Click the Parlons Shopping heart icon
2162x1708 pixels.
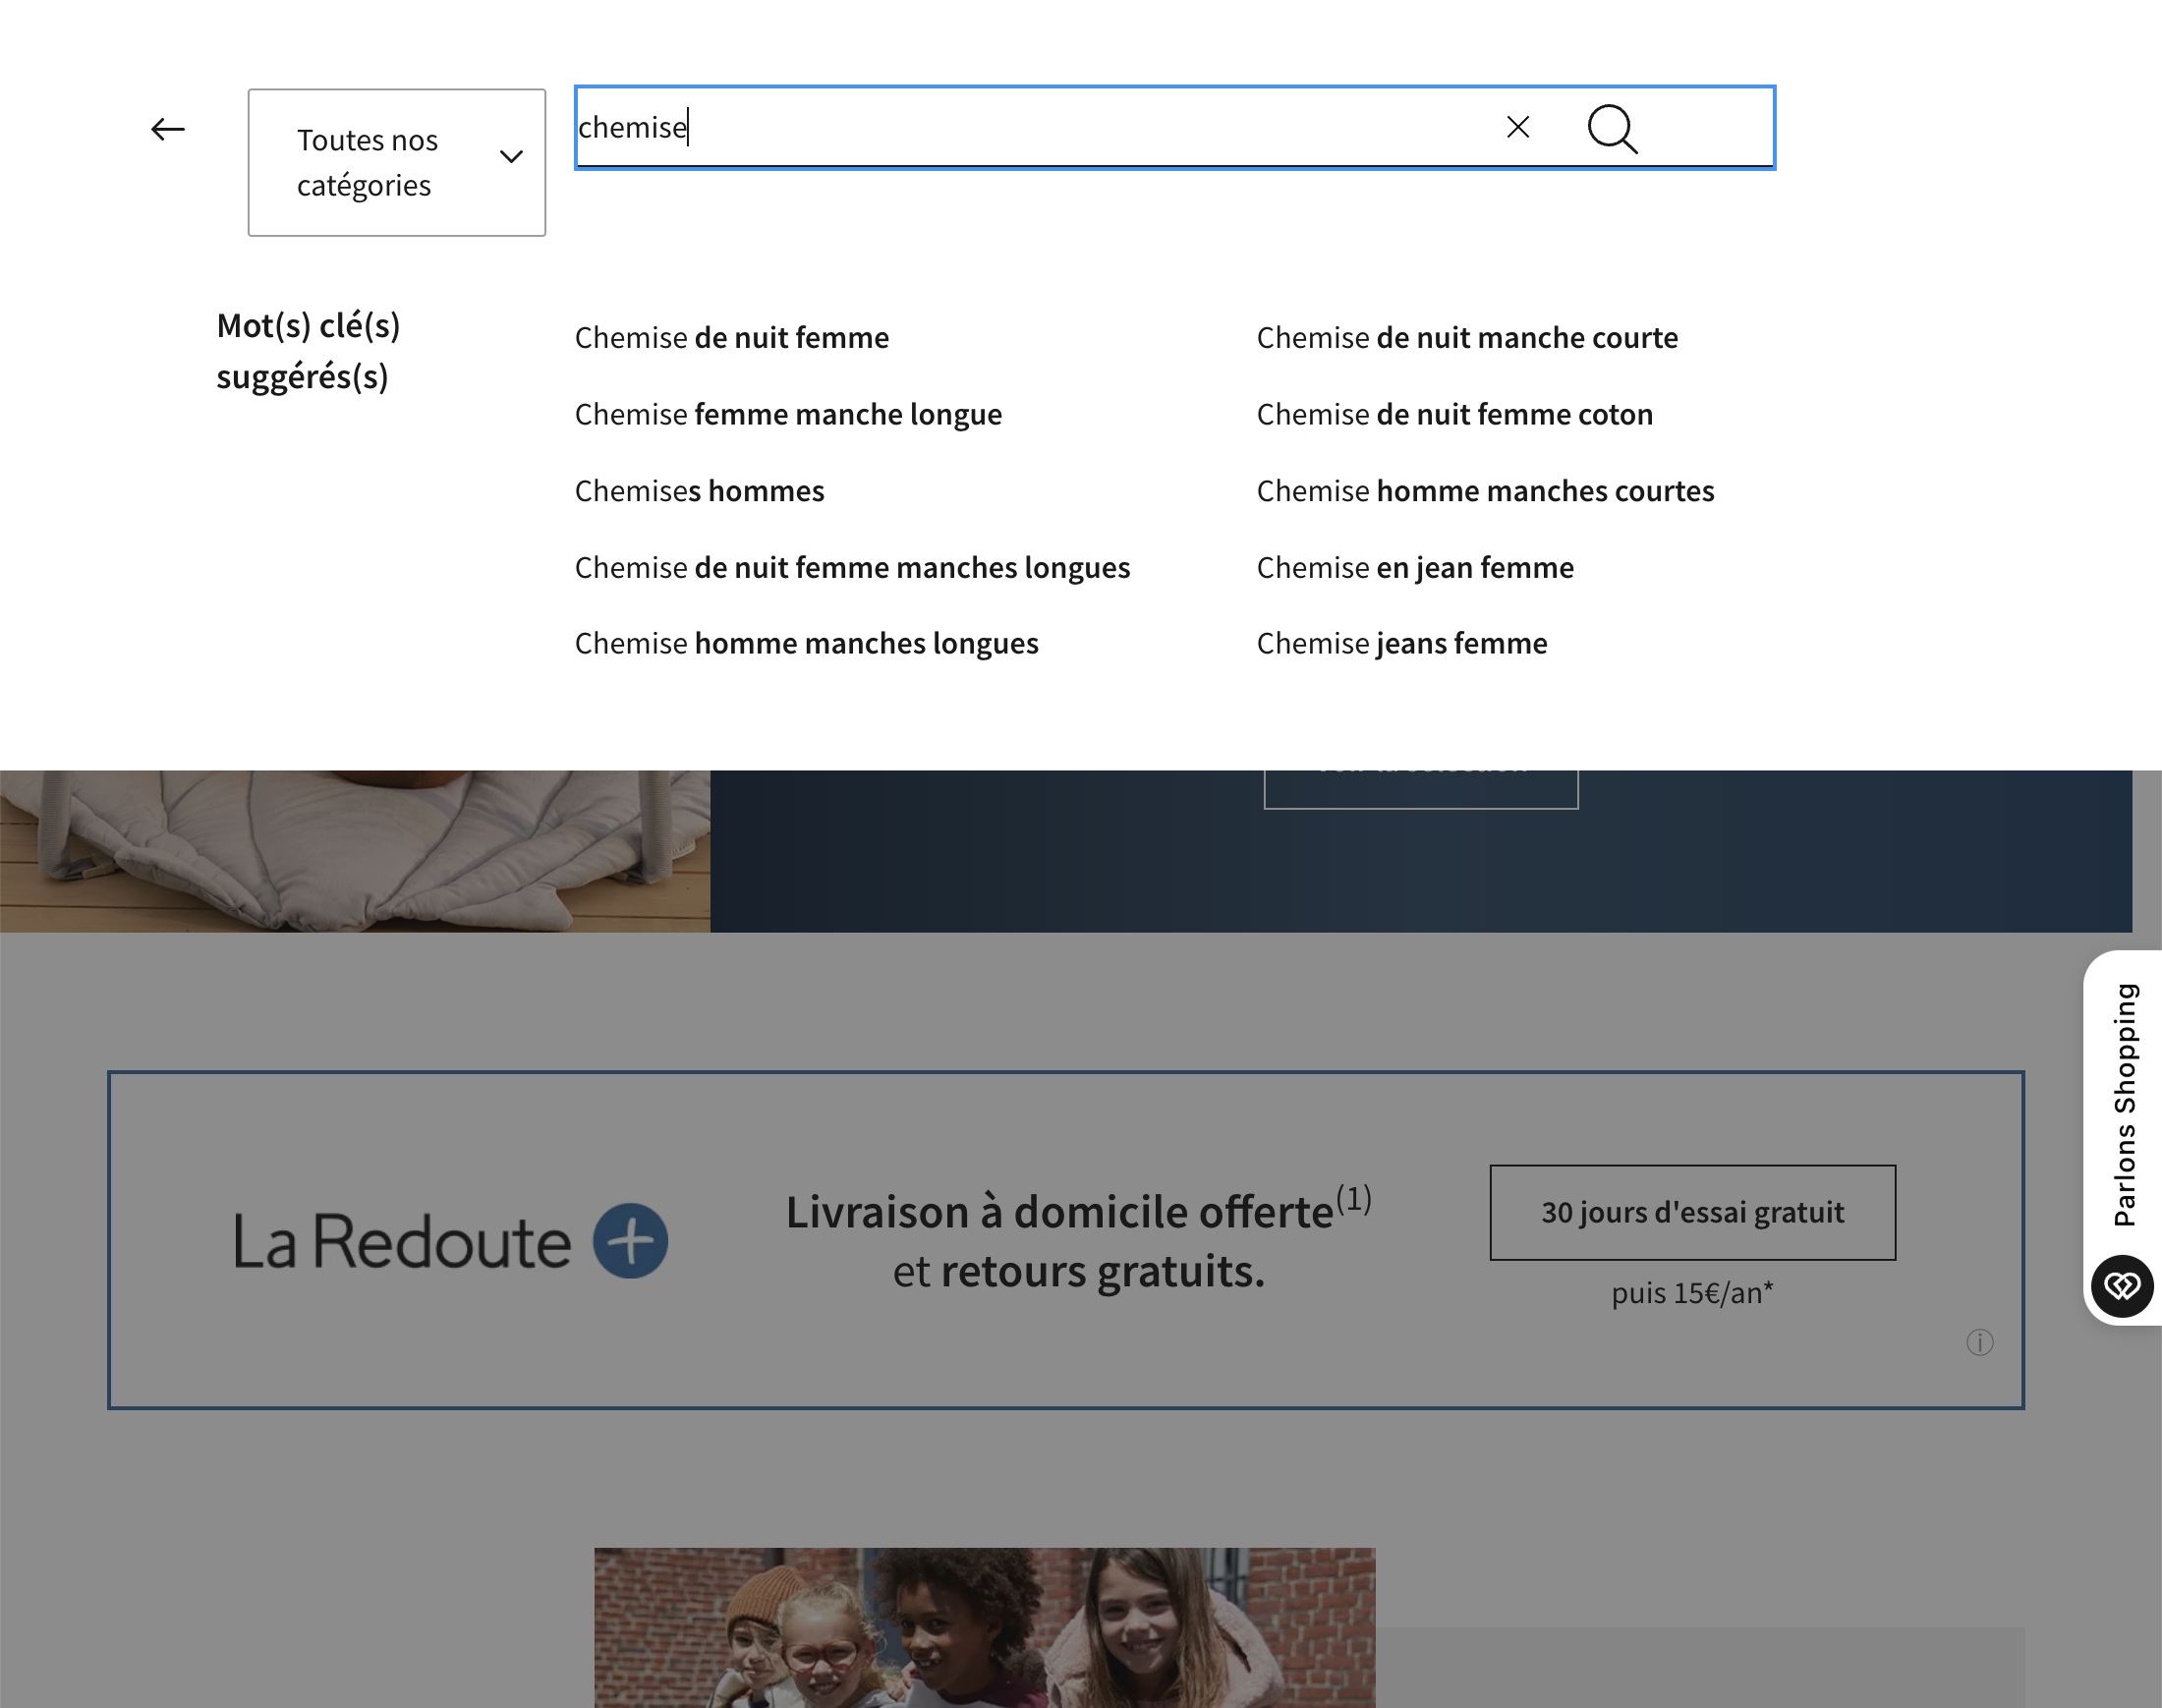(x=2122, y=1286)
